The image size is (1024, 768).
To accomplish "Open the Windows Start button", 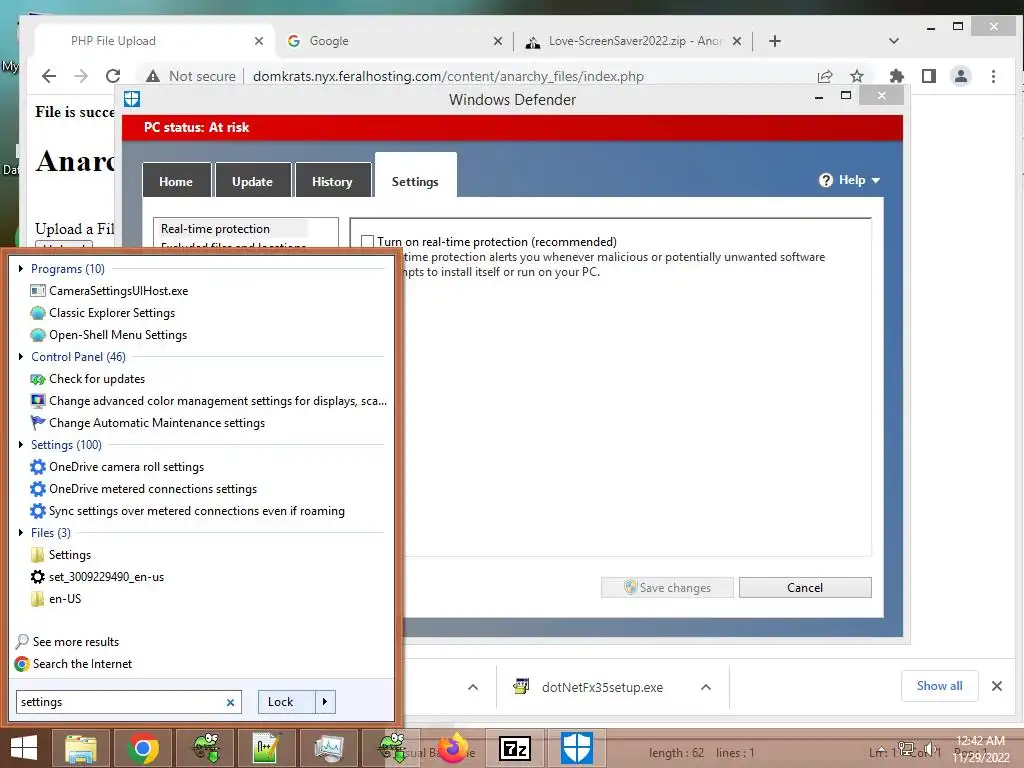I will [24, 748].
